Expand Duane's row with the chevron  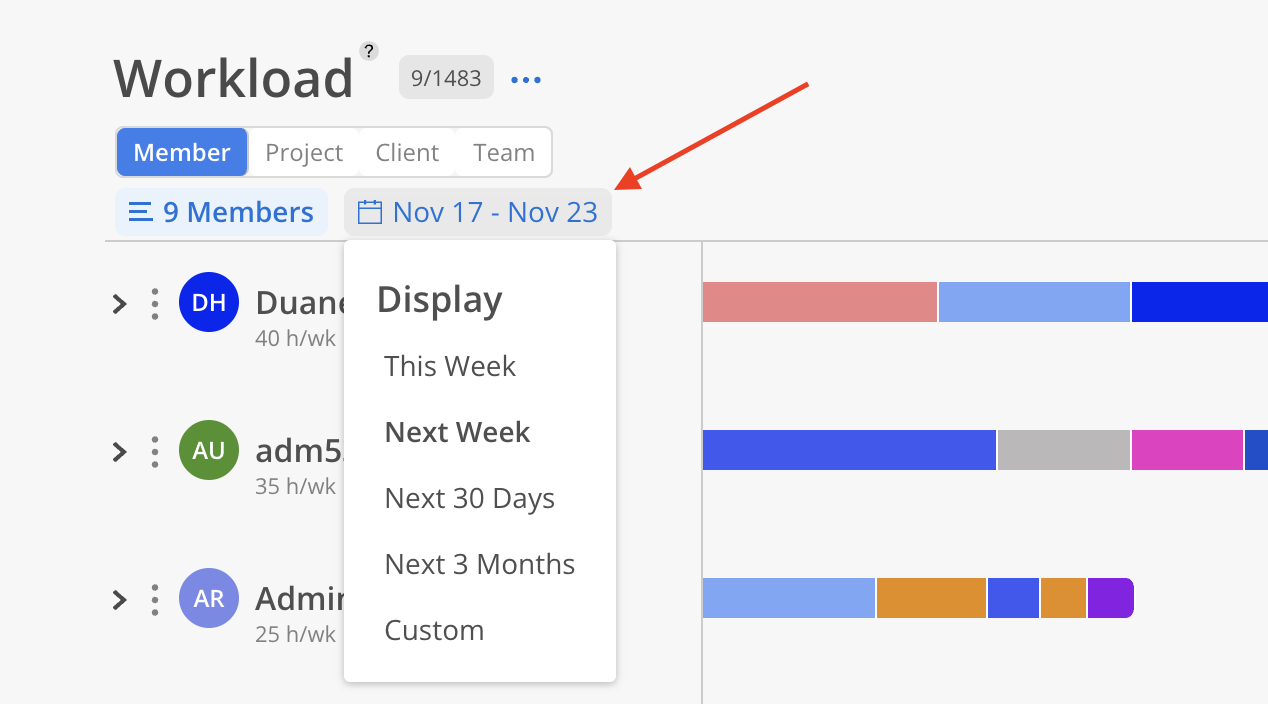tap(120, 304)
